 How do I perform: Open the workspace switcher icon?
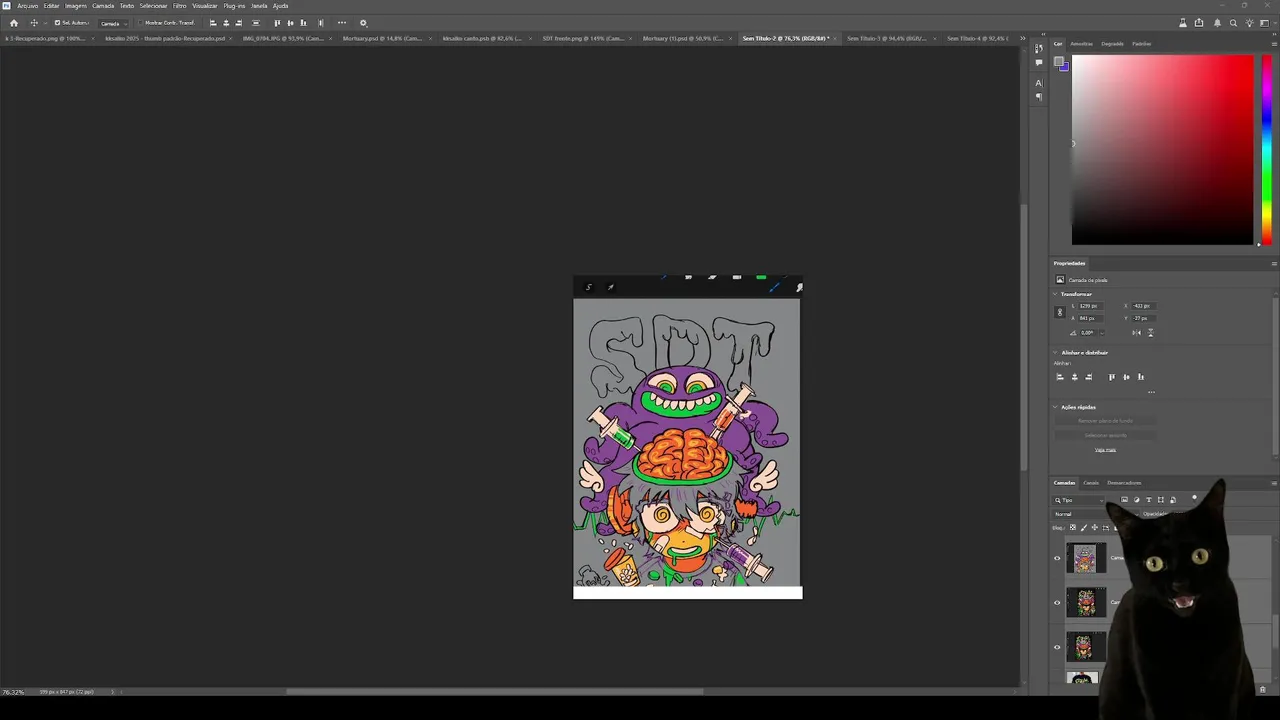[1266, 23]
